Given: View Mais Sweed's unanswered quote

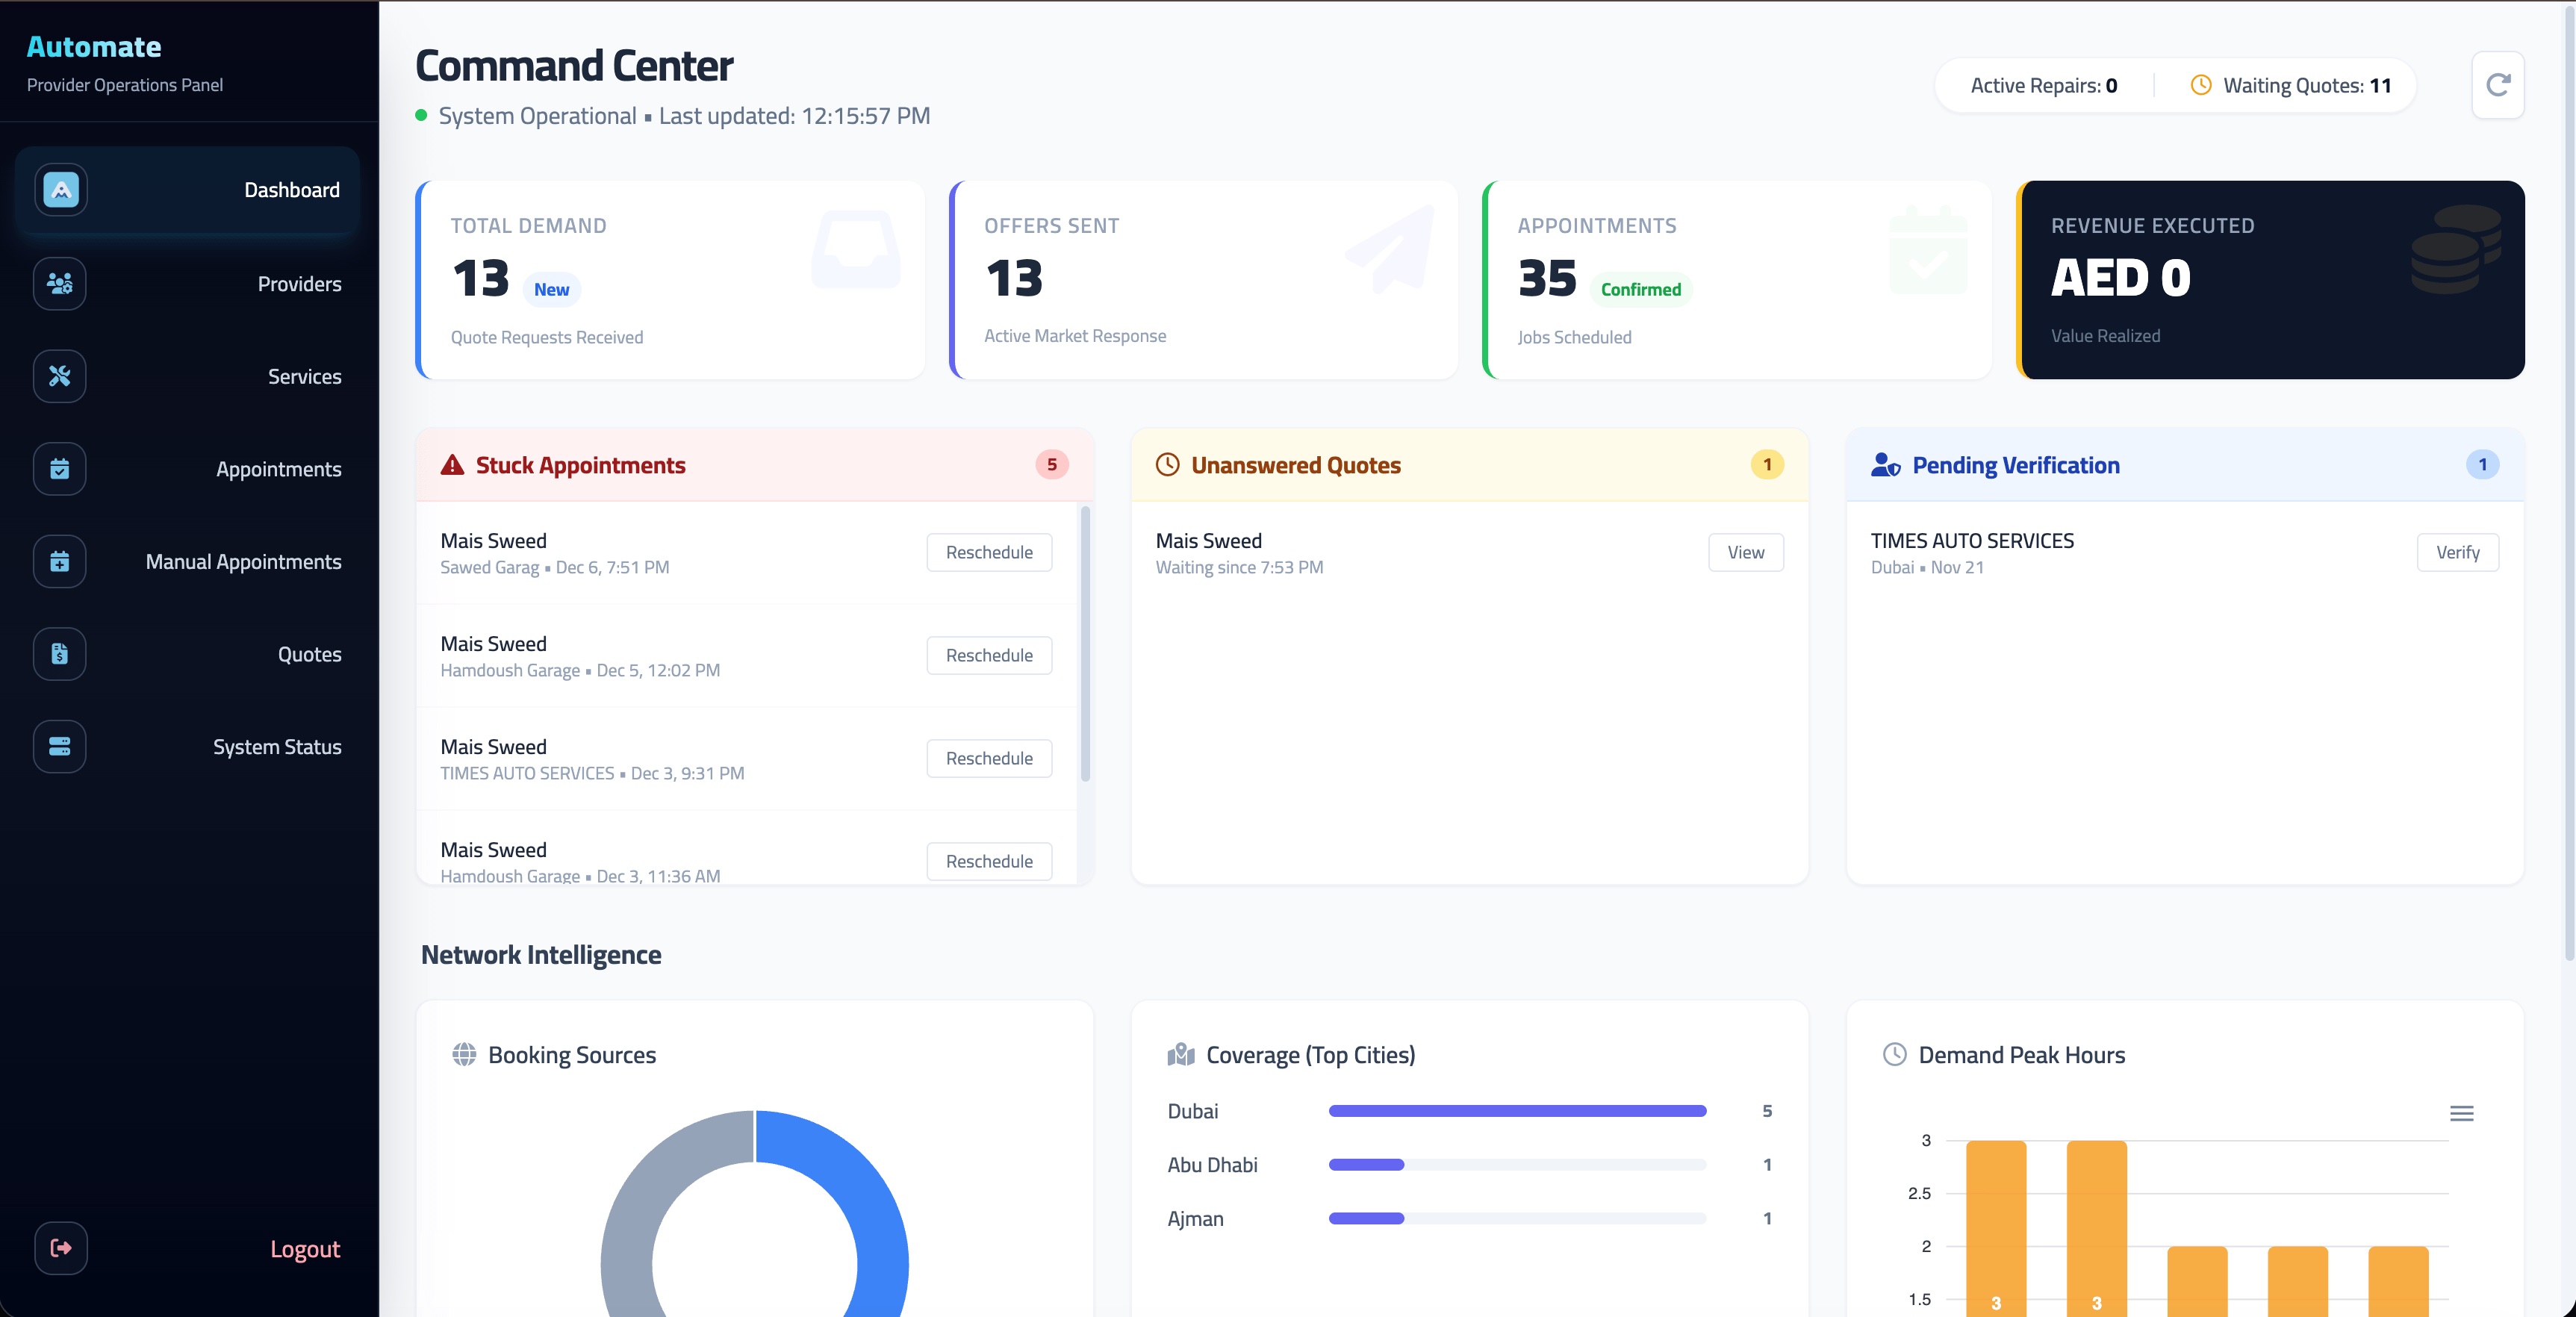Looking at the screenshot, I should pos(1745,552).
